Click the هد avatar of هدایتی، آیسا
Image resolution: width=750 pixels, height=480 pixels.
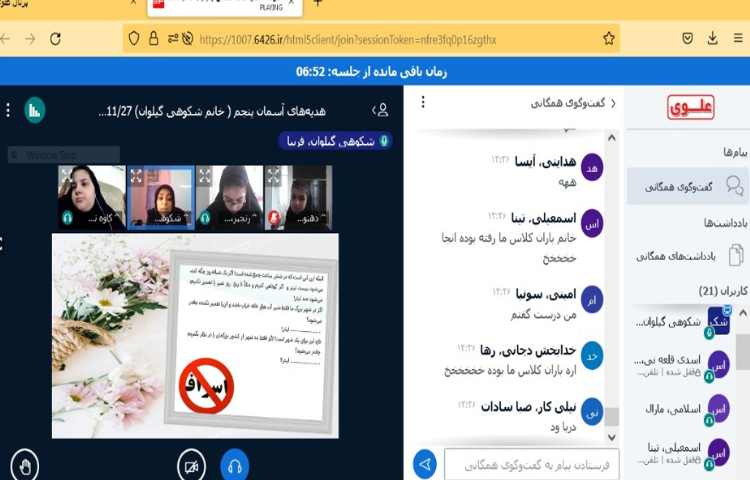(592, 167)
